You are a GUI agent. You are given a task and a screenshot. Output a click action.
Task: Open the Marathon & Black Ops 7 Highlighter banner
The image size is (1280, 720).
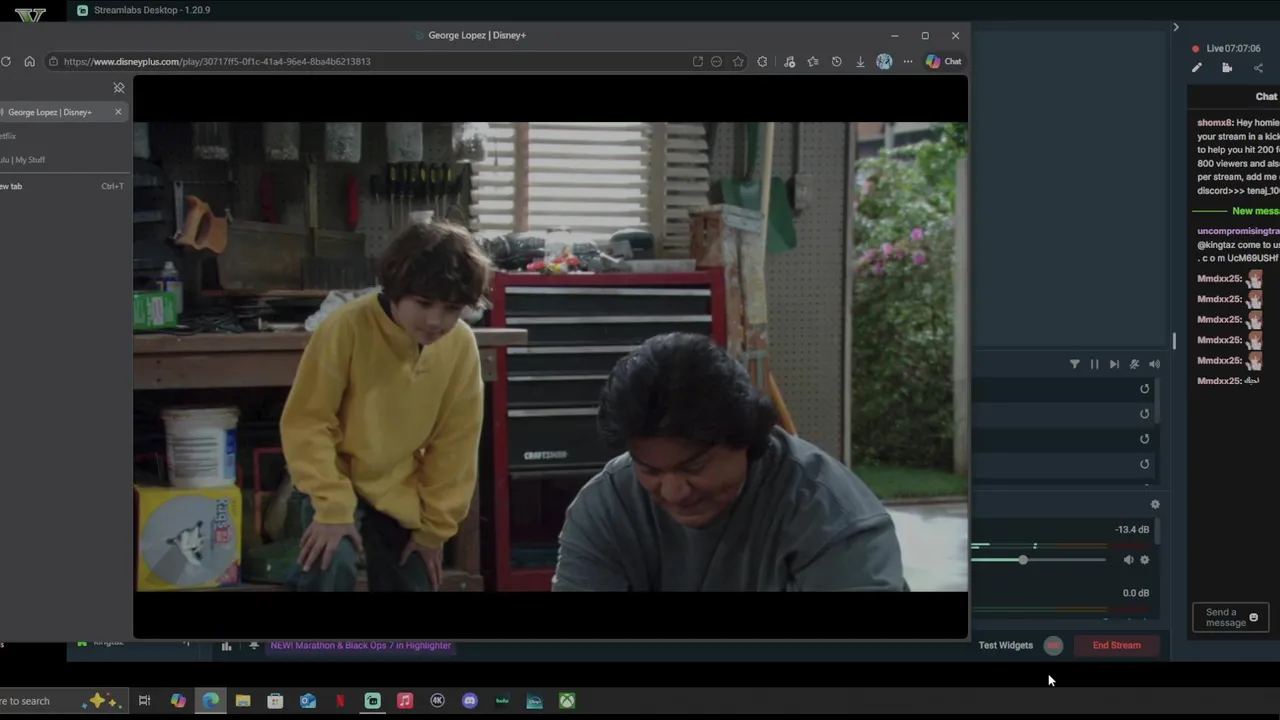click(x=361, y=645)
